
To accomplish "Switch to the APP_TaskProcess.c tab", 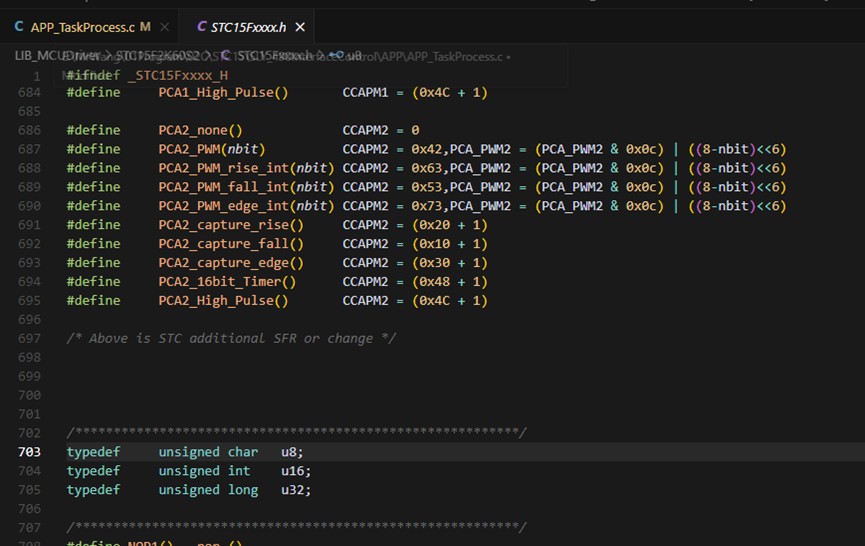I will (83, 27).
